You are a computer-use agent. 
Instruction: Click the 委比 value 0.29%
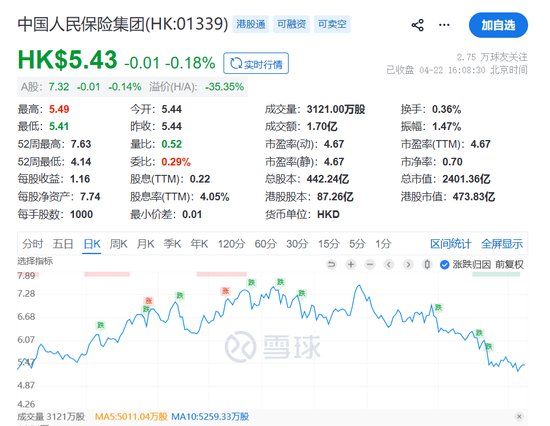(x=176, y=162)
